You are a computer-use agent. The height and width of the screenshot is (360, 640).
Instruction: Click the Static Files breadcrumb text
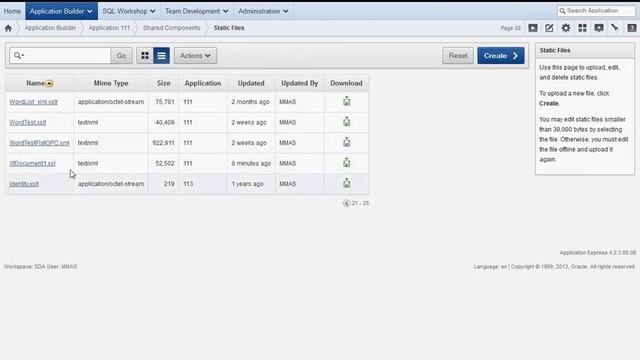coord(229,28)
